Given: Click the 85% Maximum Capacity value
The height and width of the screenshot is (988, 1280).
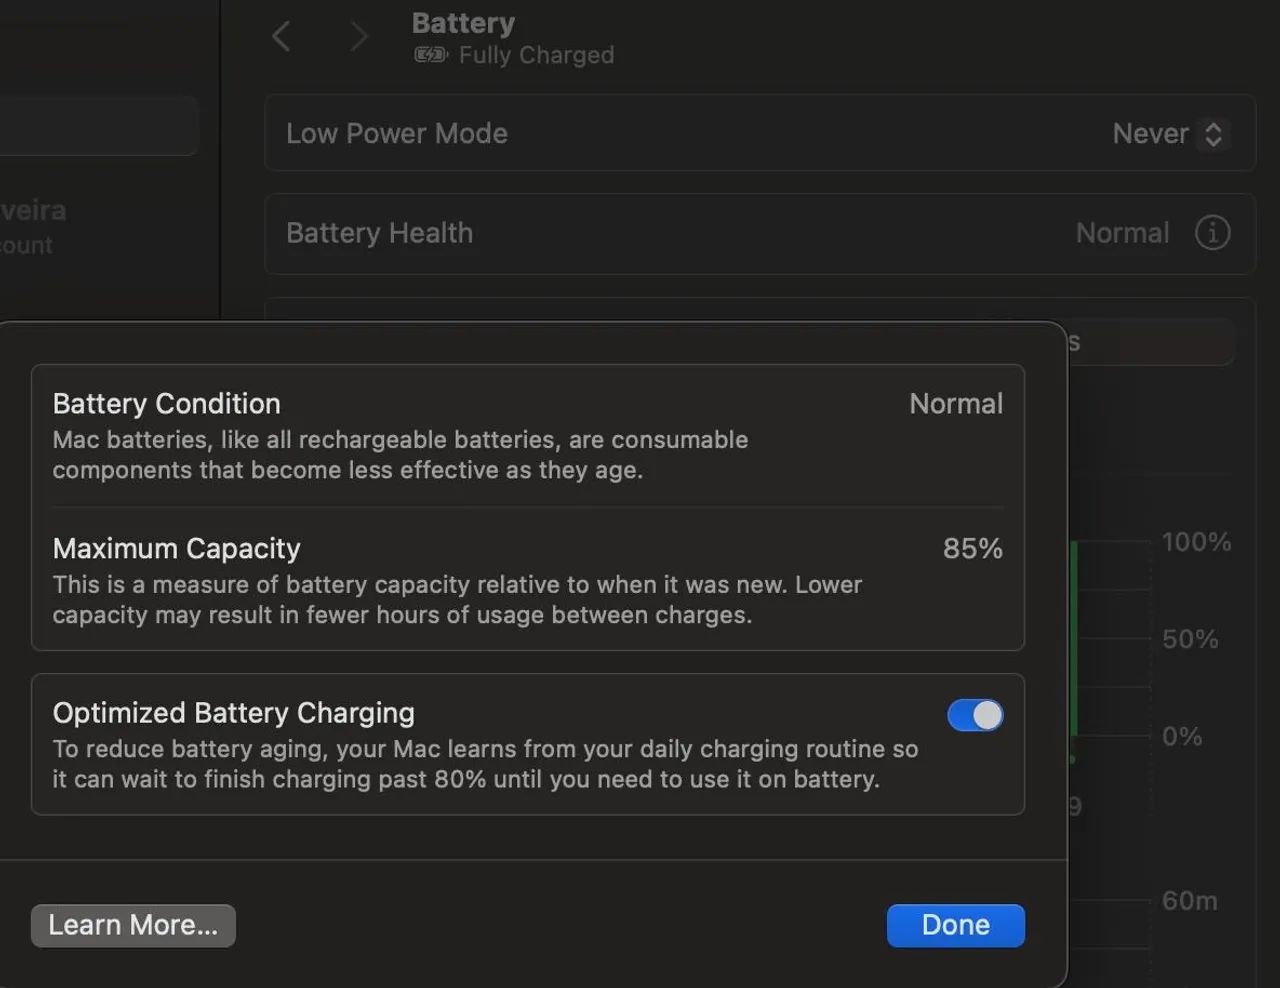Looking at the screenshot, I should 972,549.
